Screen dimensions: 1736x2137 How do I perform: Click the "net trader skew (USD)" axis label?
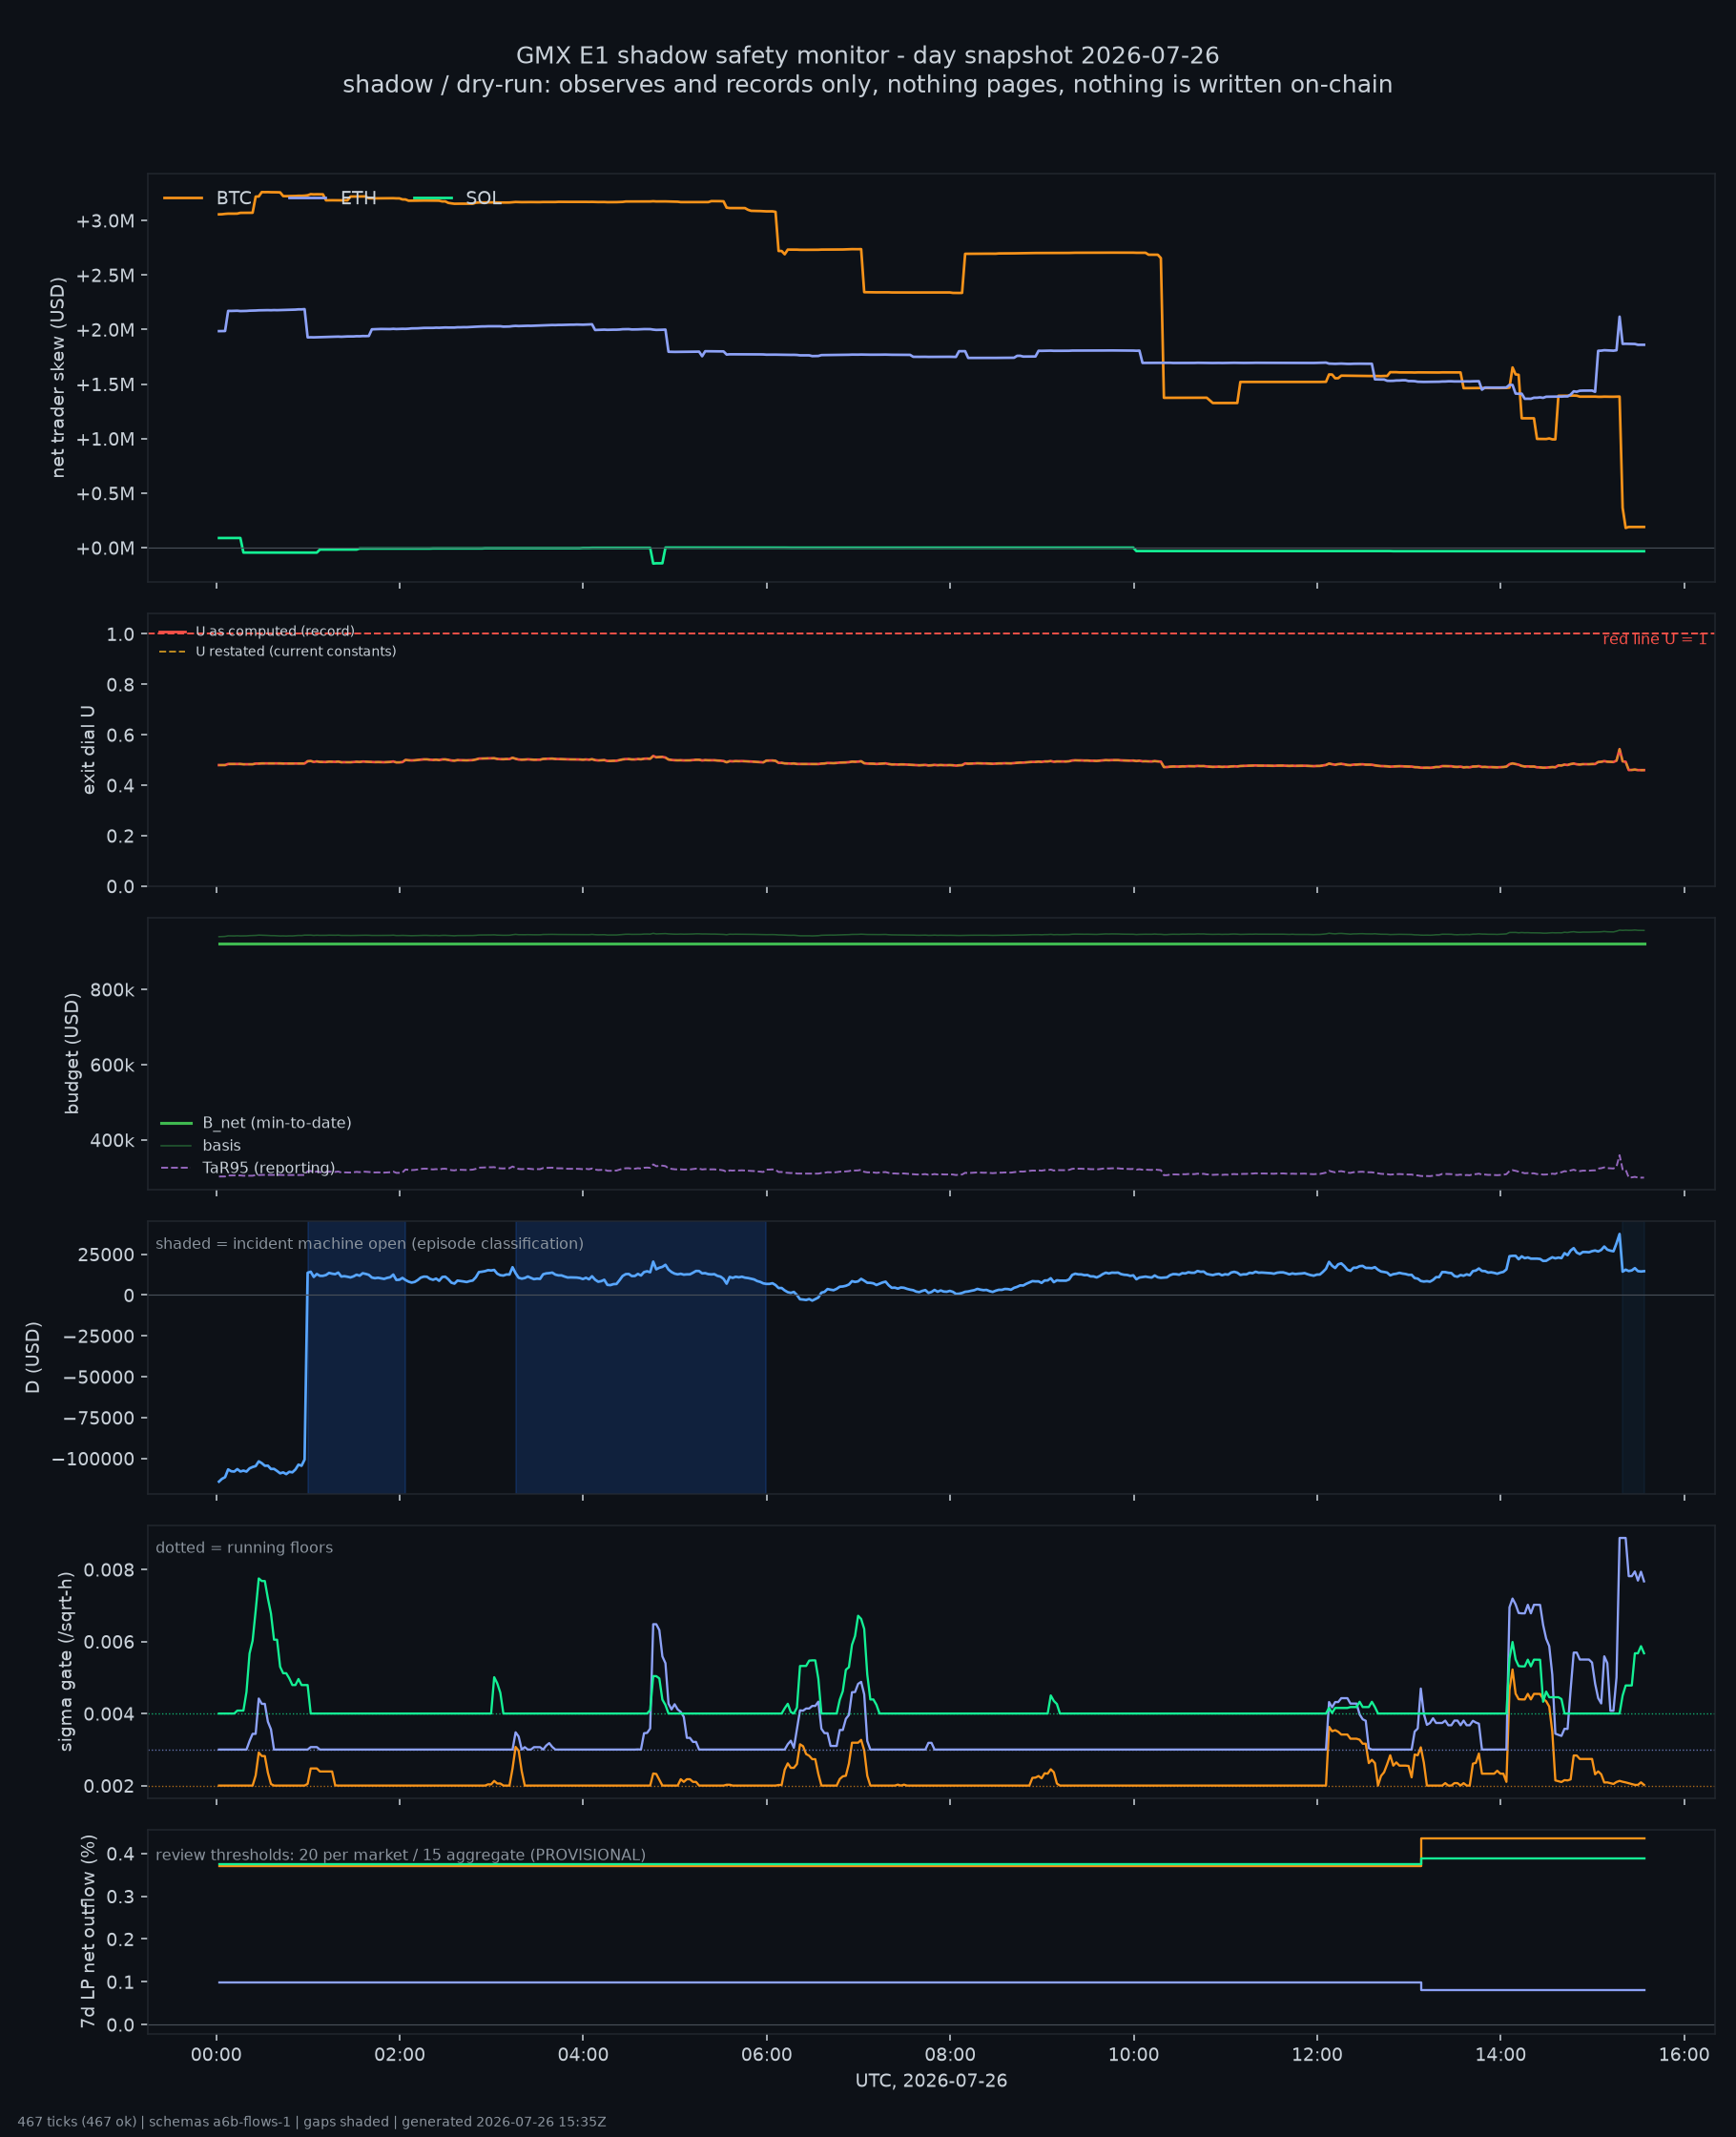click(58, 377)
